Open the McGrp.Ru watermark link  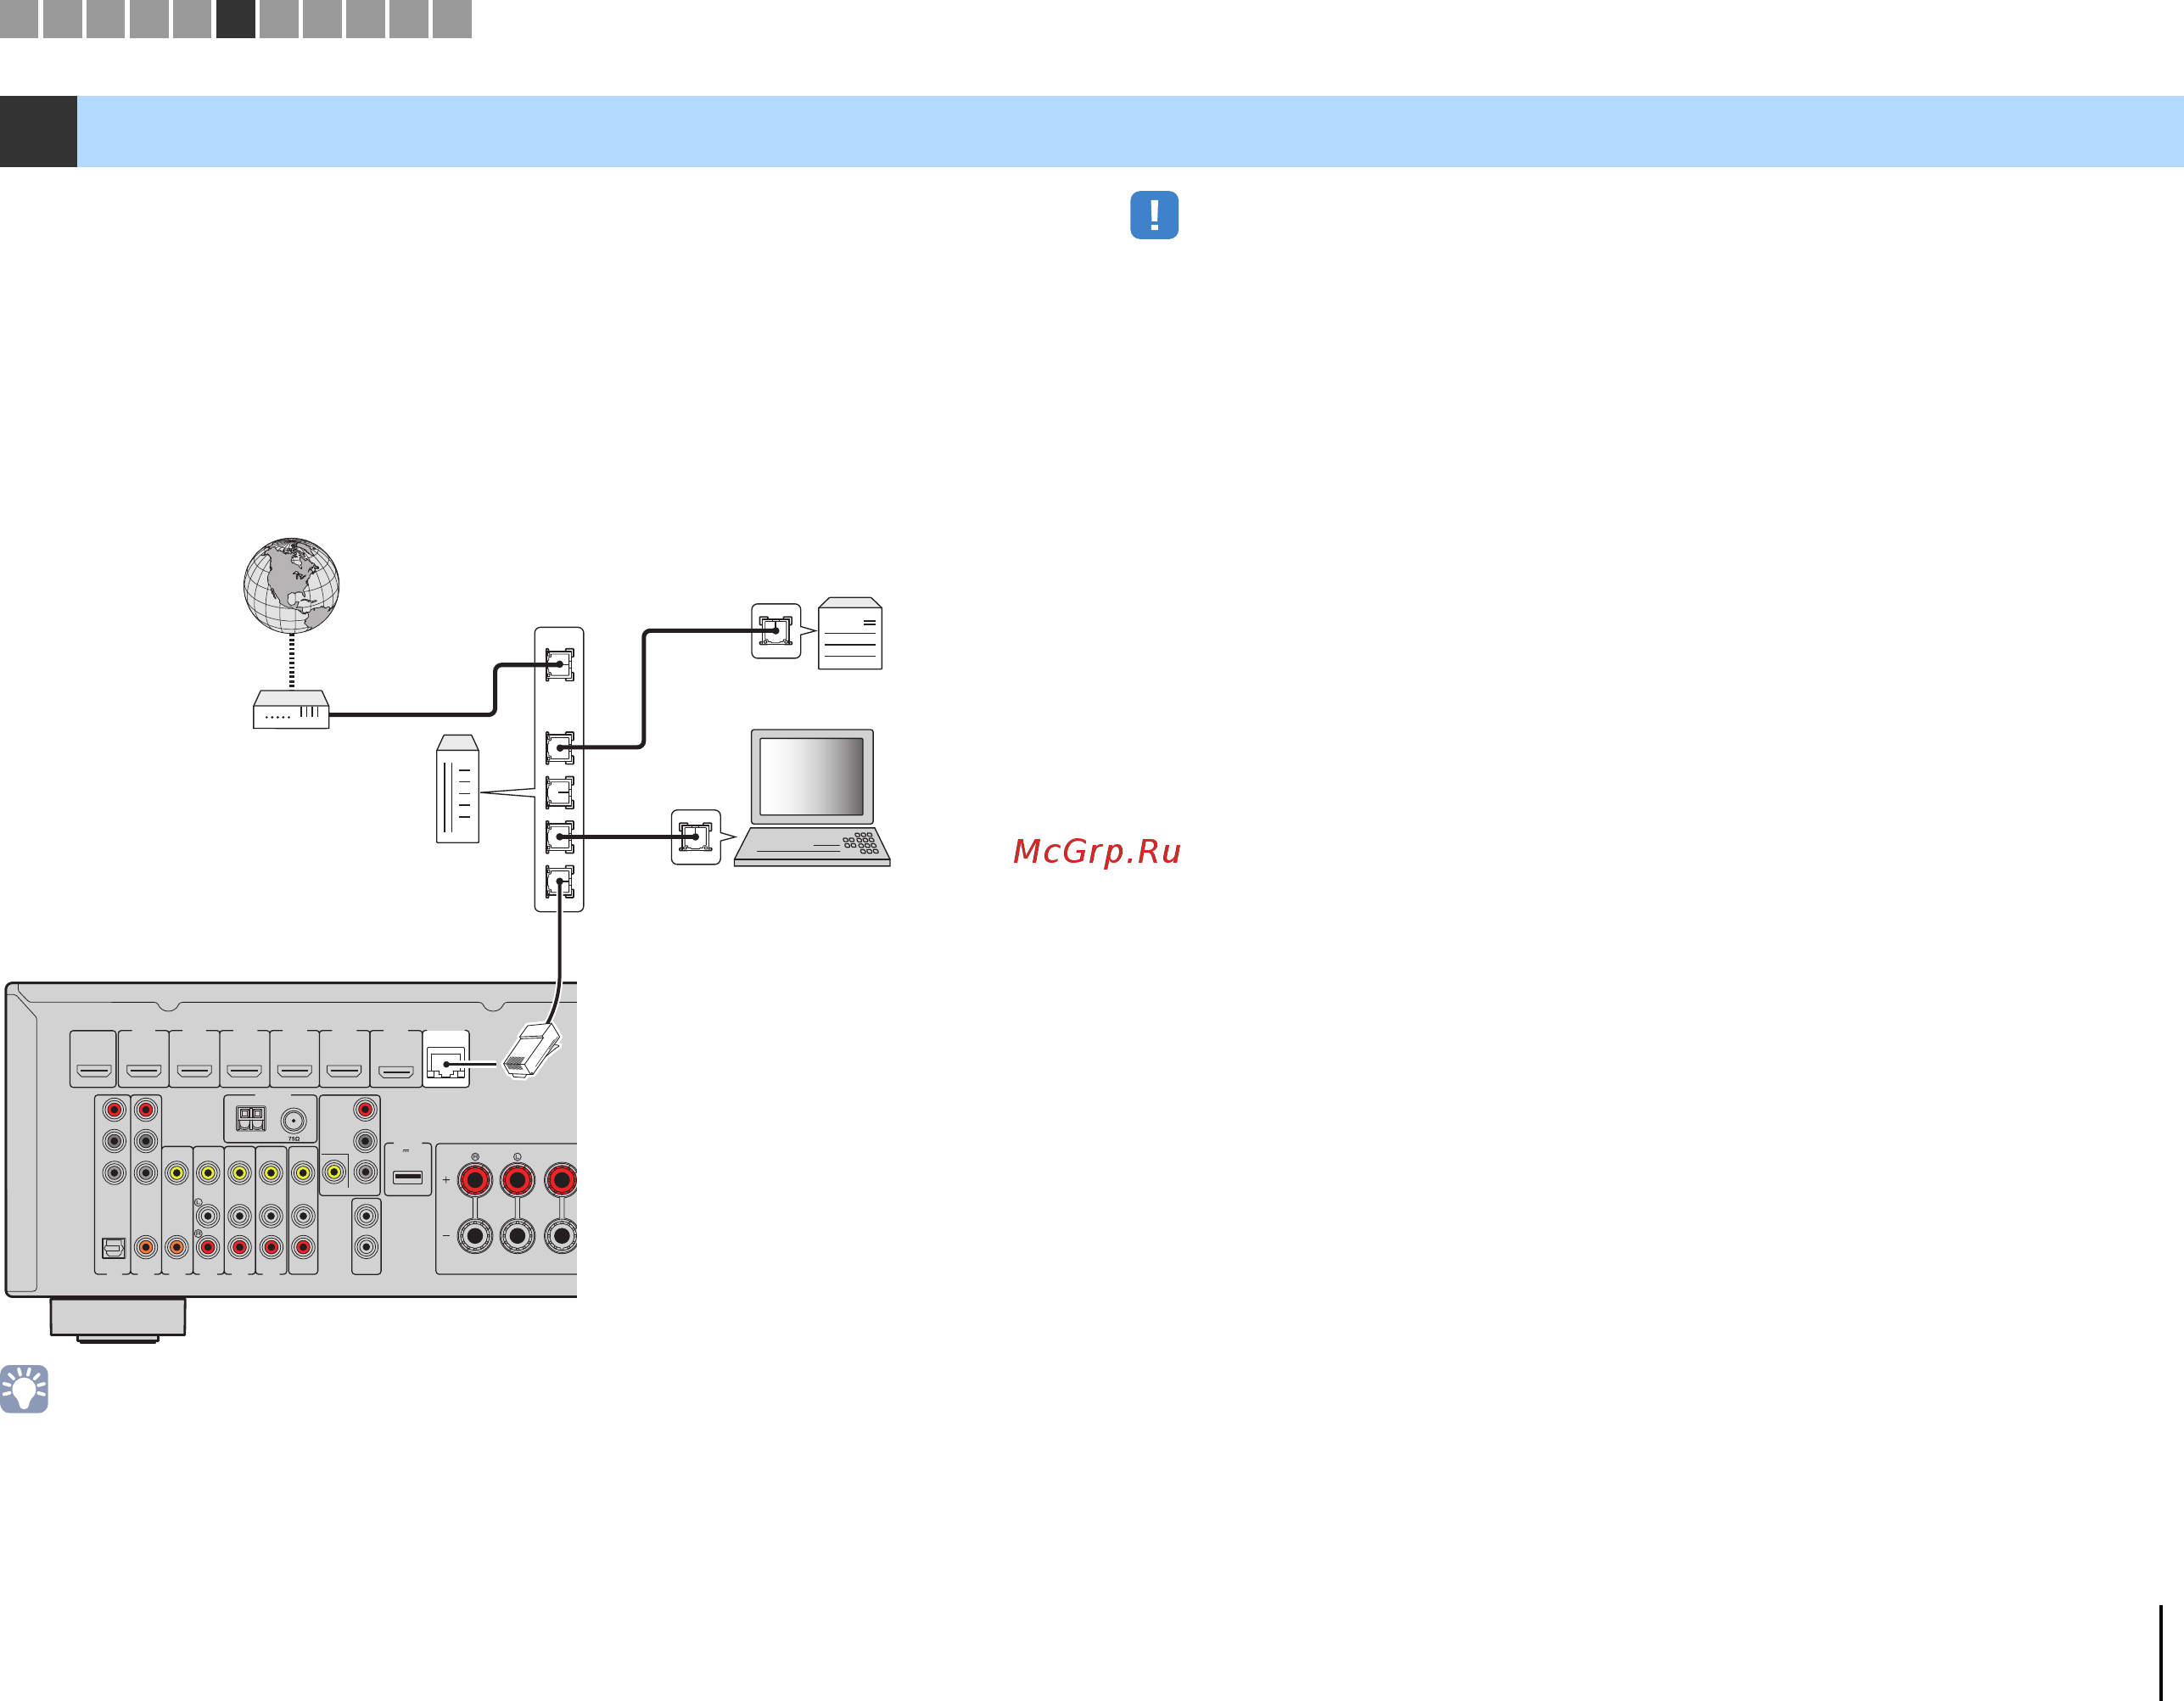pyautogui.click(x=1097, y=851)
